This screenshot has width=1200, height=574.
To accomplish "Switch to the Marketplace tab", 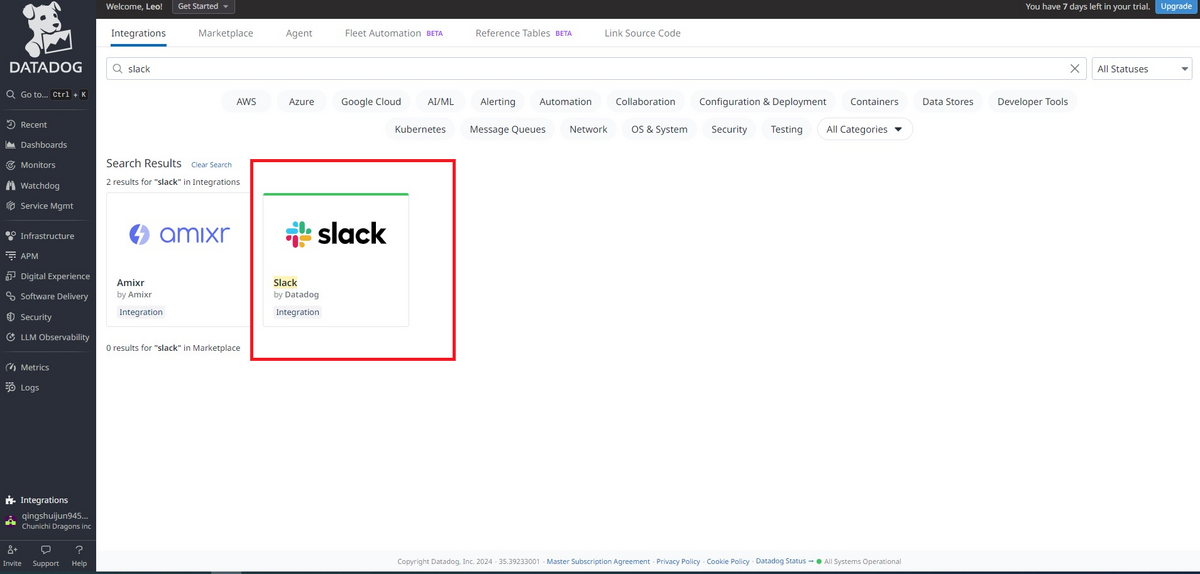I will tap(226, 33).
